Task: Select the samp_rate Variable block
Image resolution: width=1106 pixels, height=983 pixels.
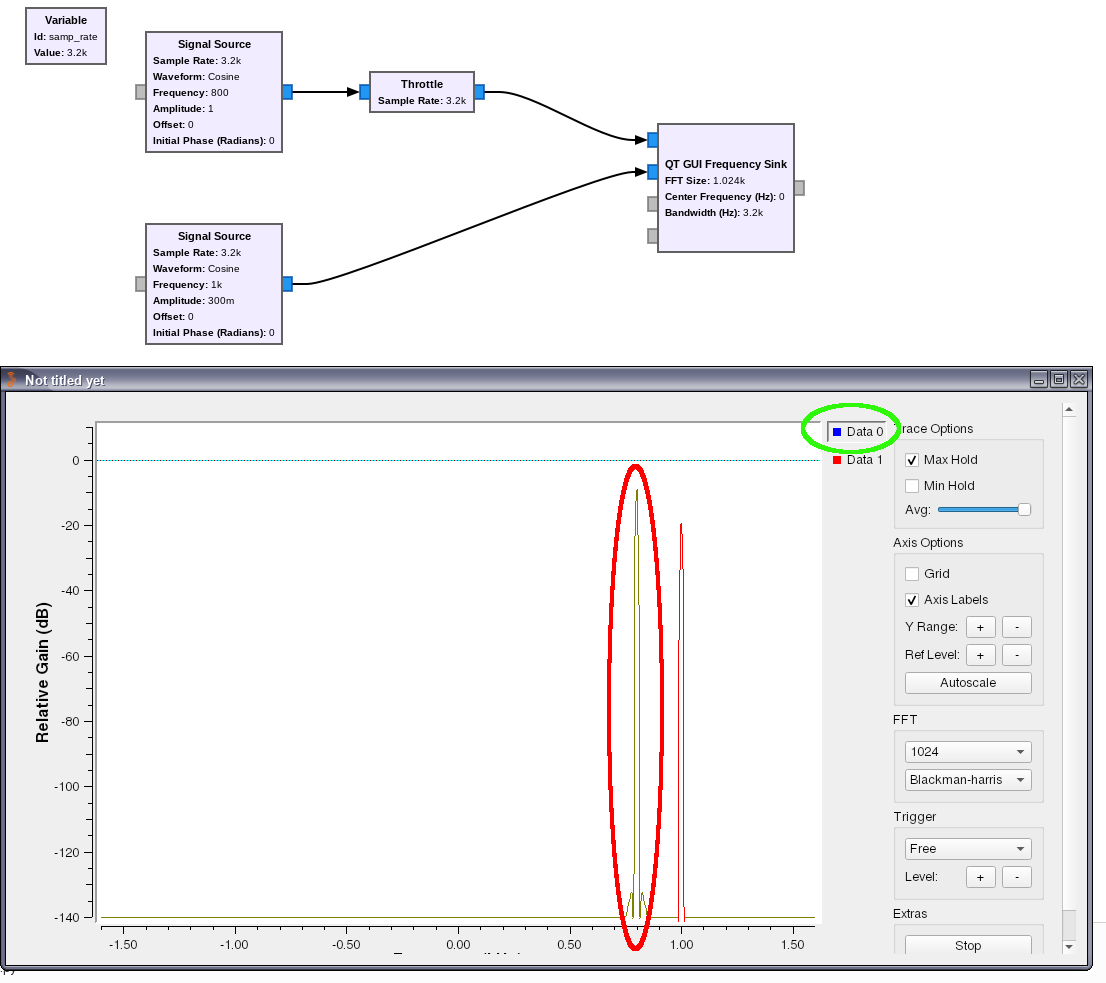Action: tap(65, 35)
